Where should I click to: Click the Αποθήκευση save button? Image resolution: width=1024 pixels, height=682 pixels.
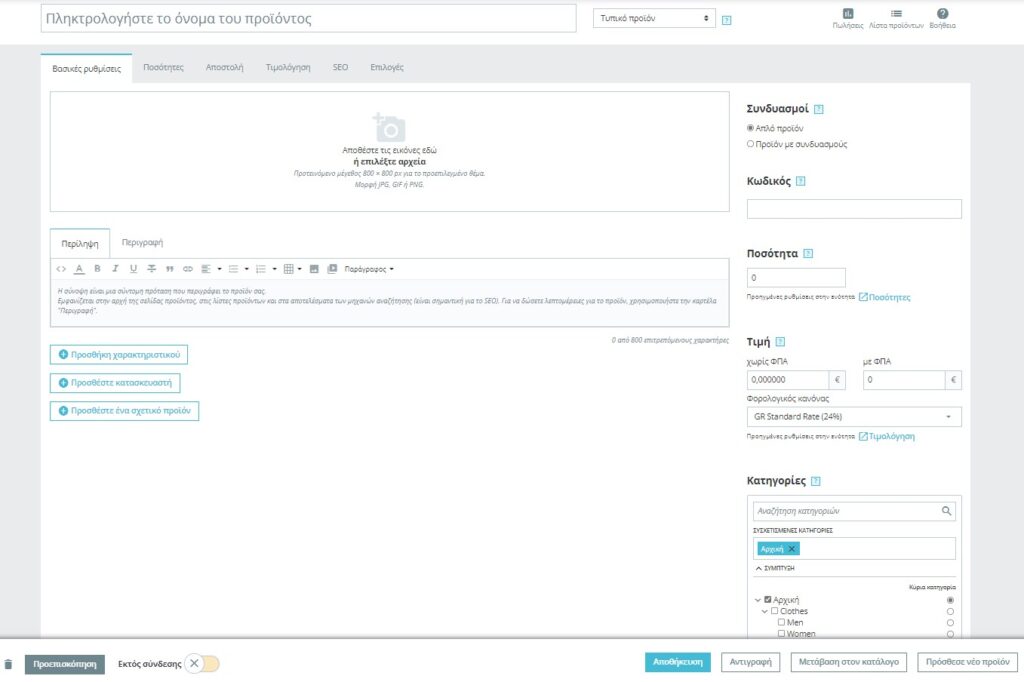click(x=678, y=662)
